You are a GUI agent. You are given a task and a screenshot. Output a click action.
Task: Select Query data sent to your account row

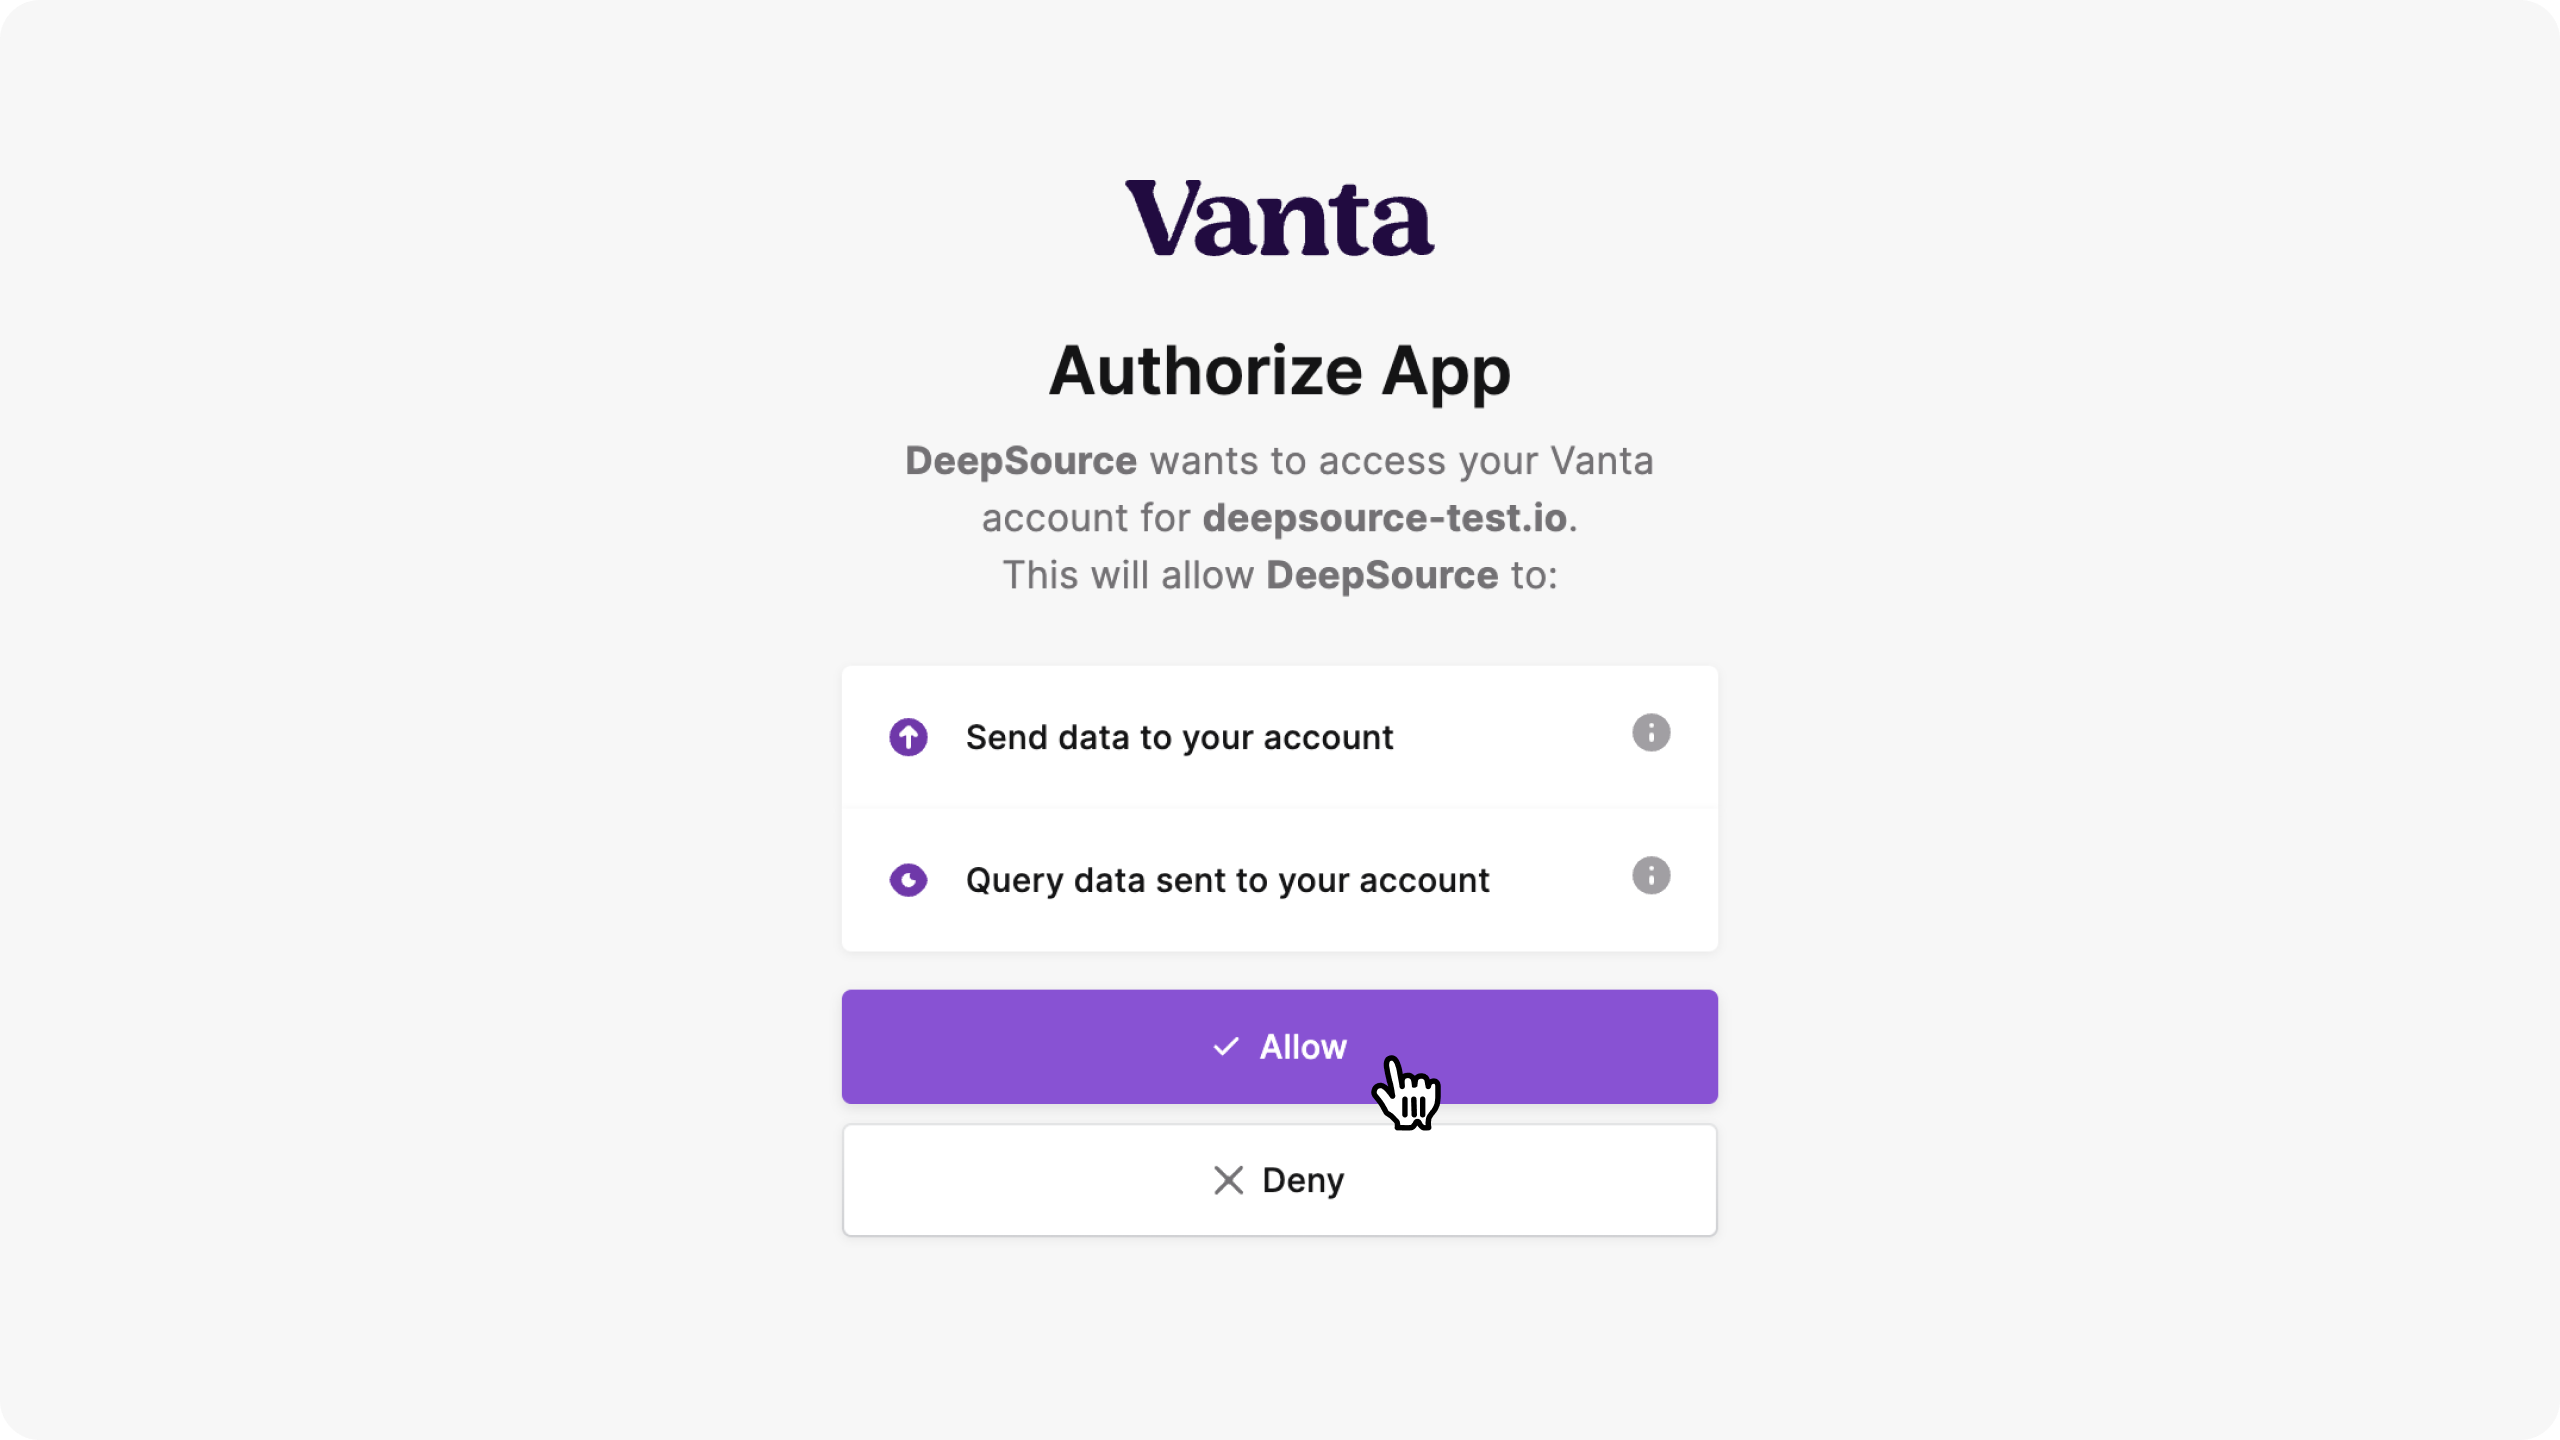pyautogui.click(x=1279, y=880)
